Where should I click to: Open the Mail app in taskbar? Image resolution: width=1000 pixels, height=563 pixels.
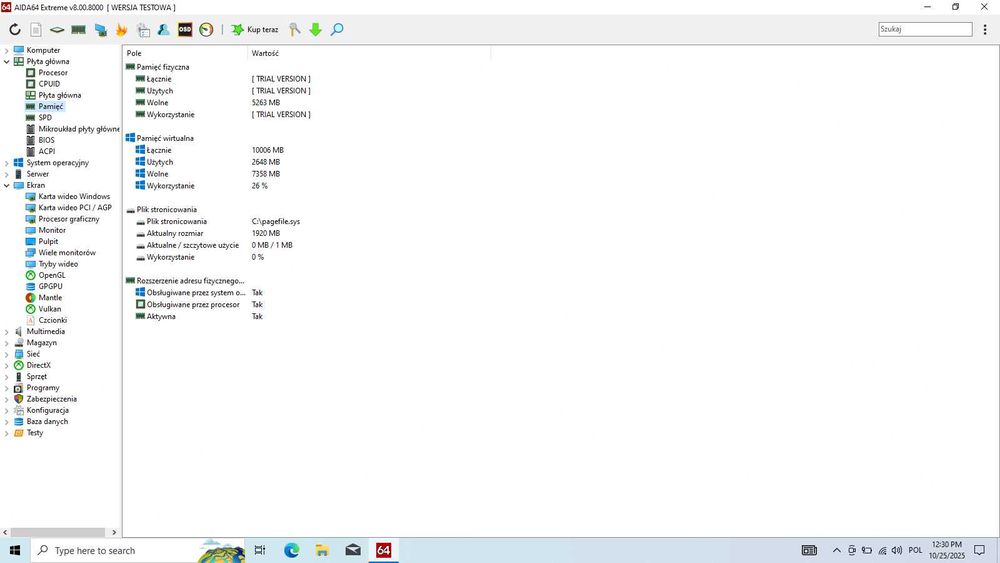(353, 550)
